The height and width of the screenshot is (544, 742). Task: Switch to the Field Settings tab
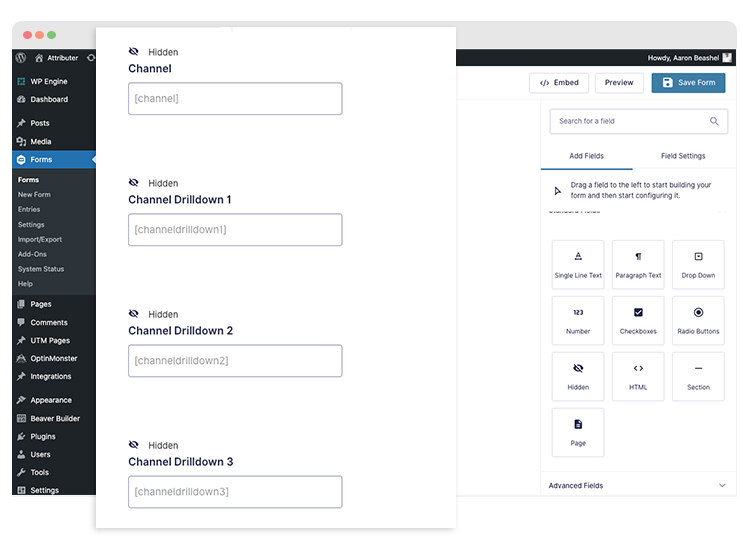click(x=683, y=156)
